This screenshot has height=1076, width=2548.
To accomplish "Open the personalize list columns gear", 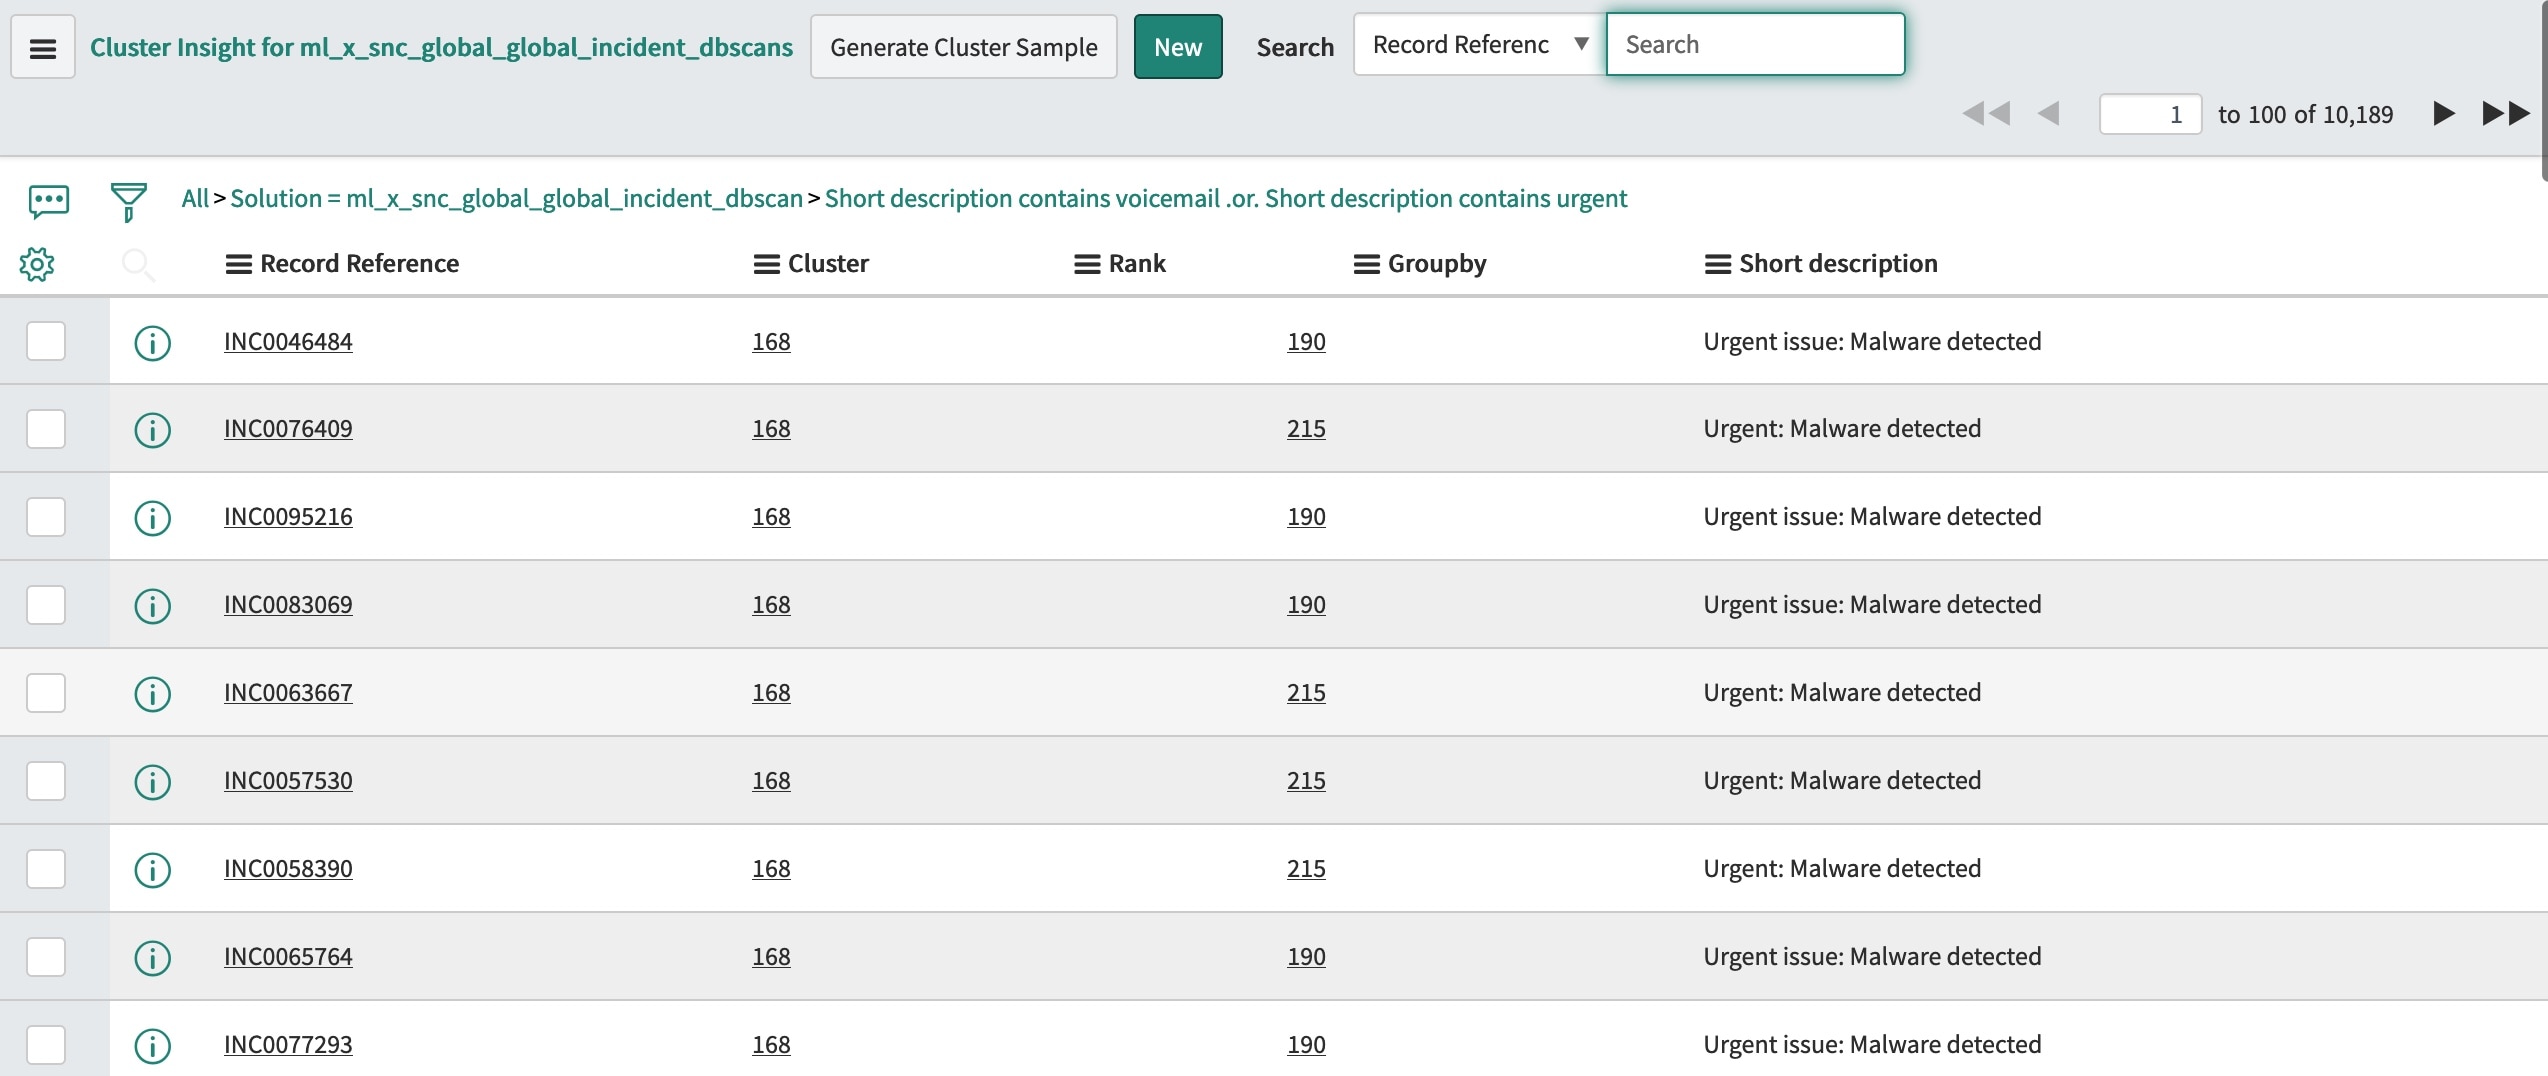I will point(37,264).
